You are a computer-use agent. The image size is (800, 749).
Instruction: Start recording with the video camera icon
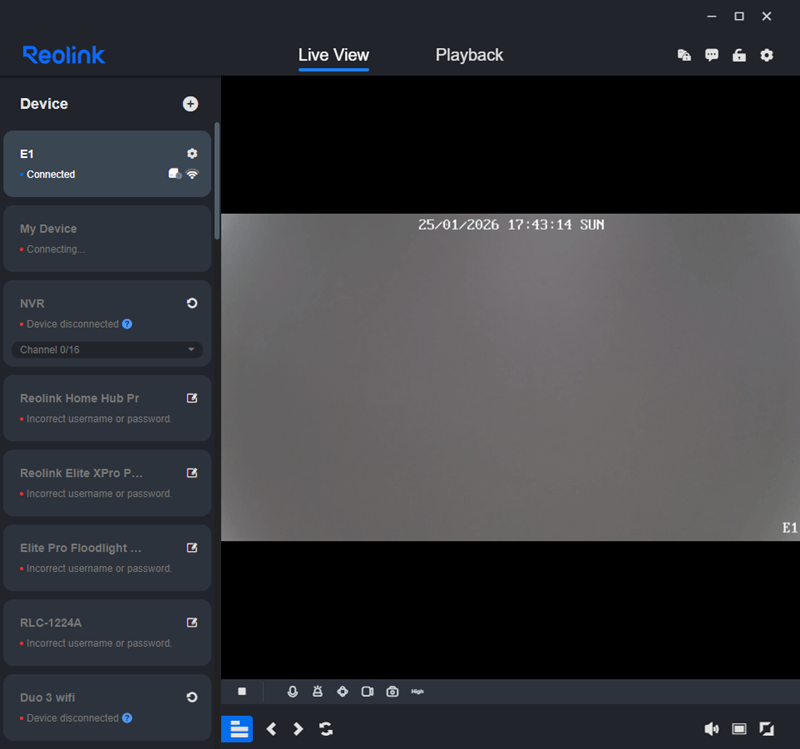point(367,692)
